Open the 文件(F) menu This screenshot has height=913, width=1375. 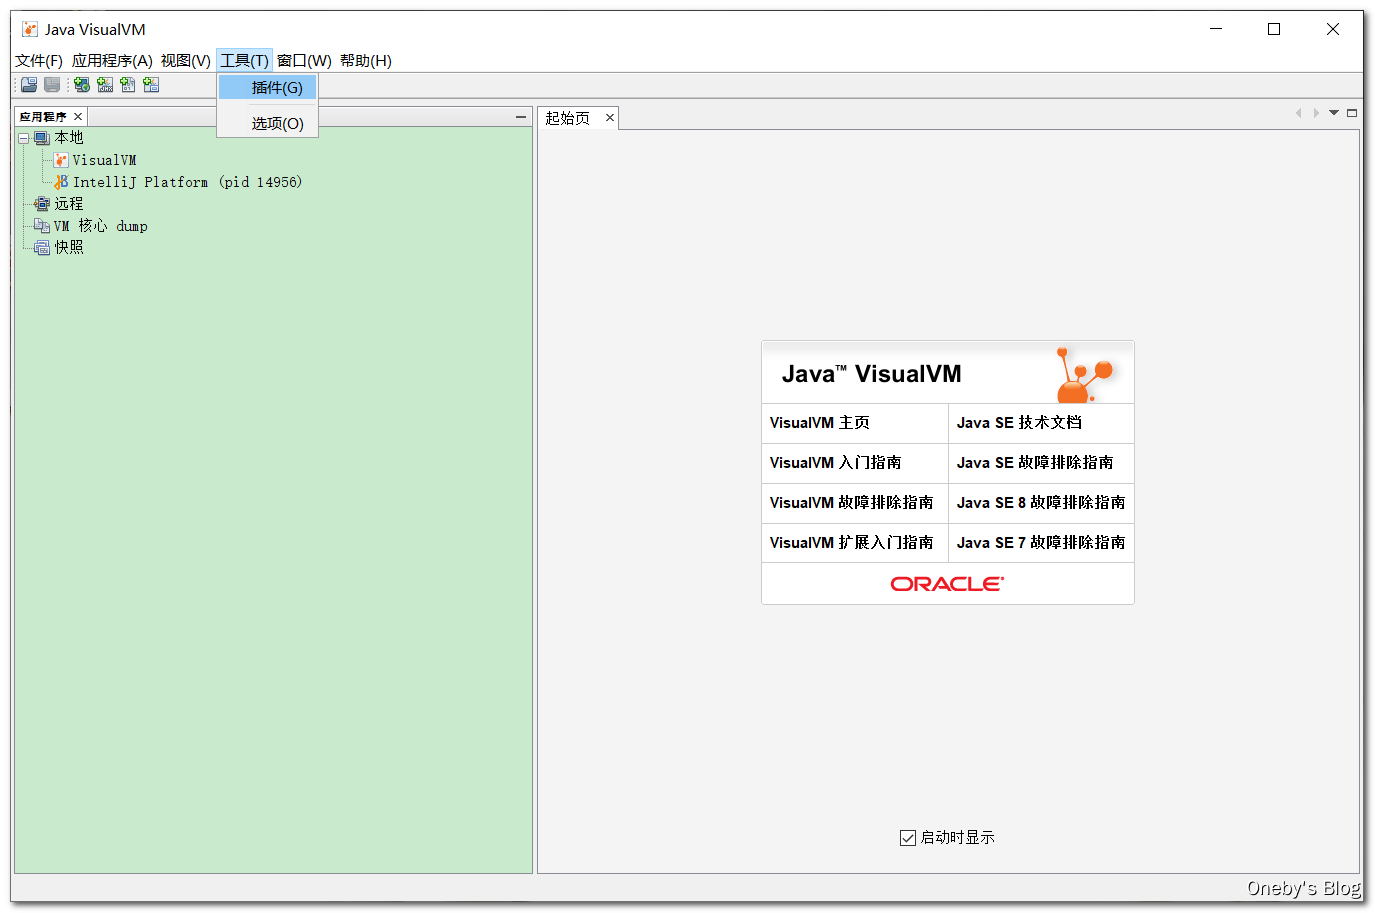pyautogui.click(x=39, y=61)
